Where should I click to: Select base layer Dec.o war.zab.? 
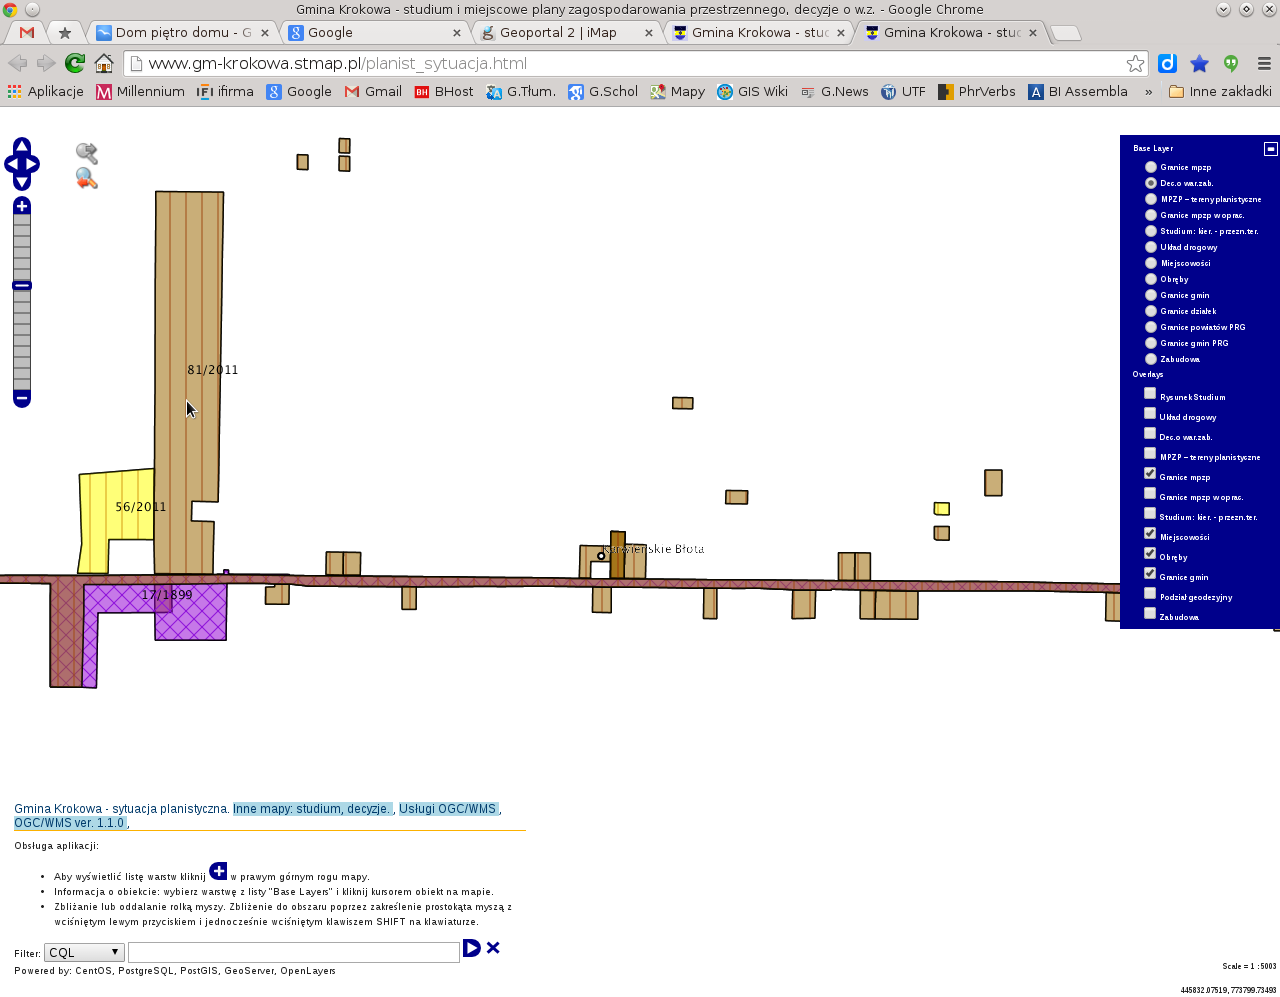[x=1151, y=183]
